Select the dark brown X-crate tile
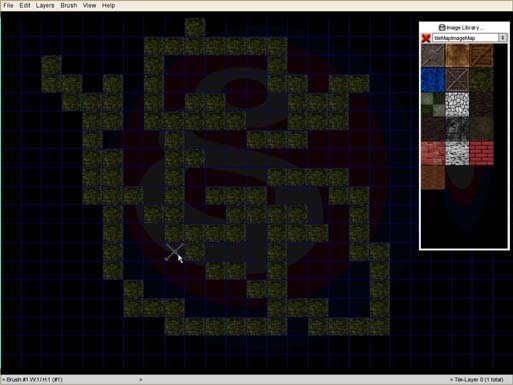The width and height of the screenshot is (513, 385). click(457, 80)
